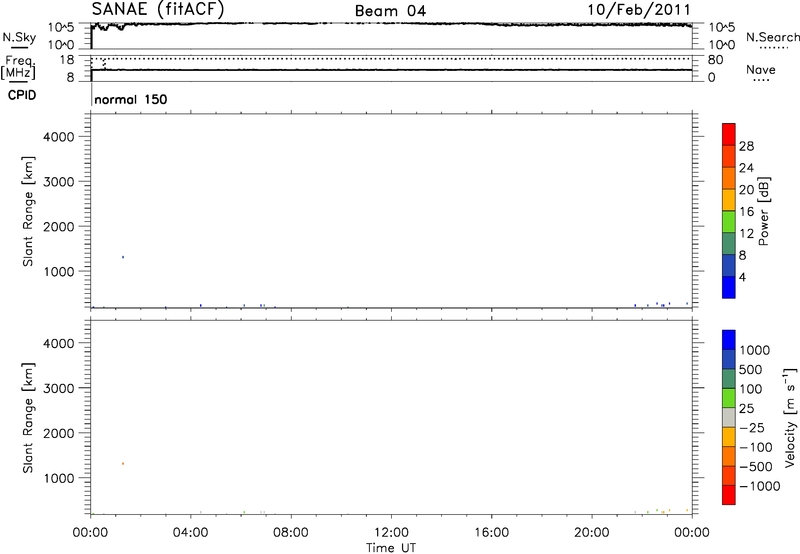Click the 500 value on Velocity colorbar
The height and width of the screenshot is (554, 800).
(x=751, y=370)
